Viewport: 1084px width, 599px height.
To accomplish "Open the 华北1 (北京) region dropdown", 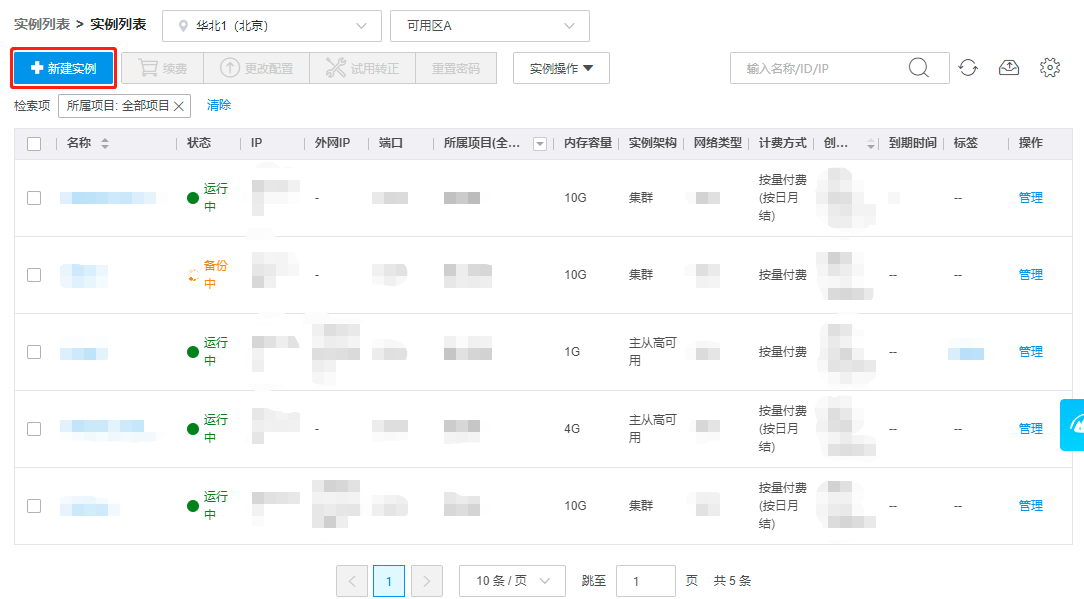I will (x=272, y=26).
